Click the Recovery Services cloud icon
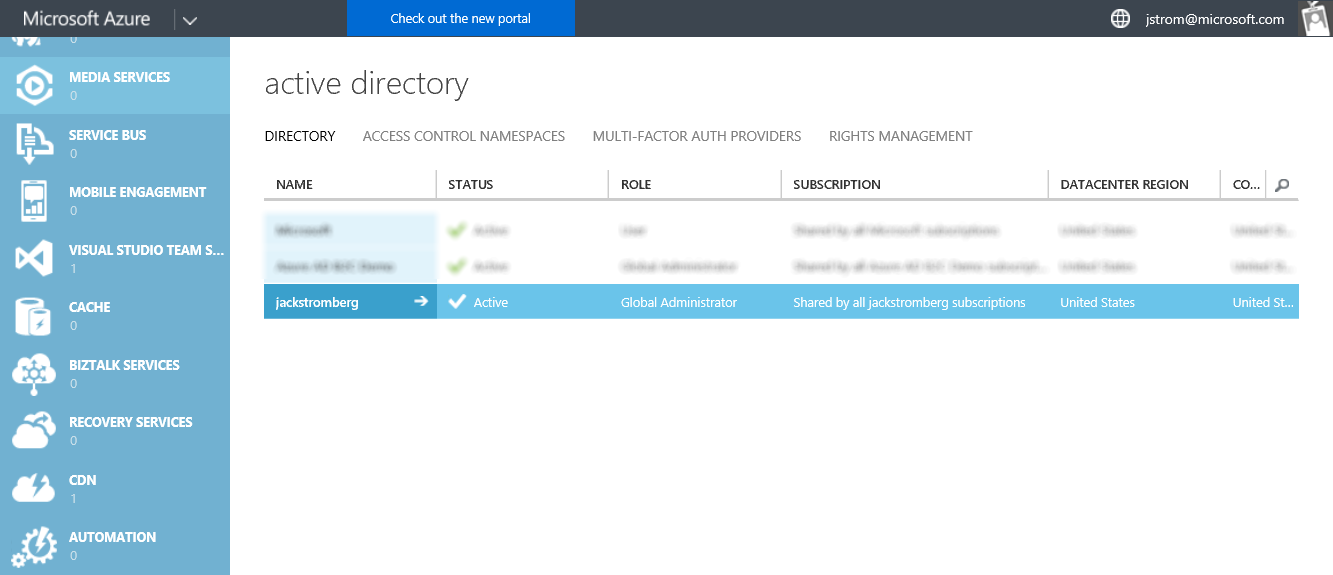 [x=33, y=431]
